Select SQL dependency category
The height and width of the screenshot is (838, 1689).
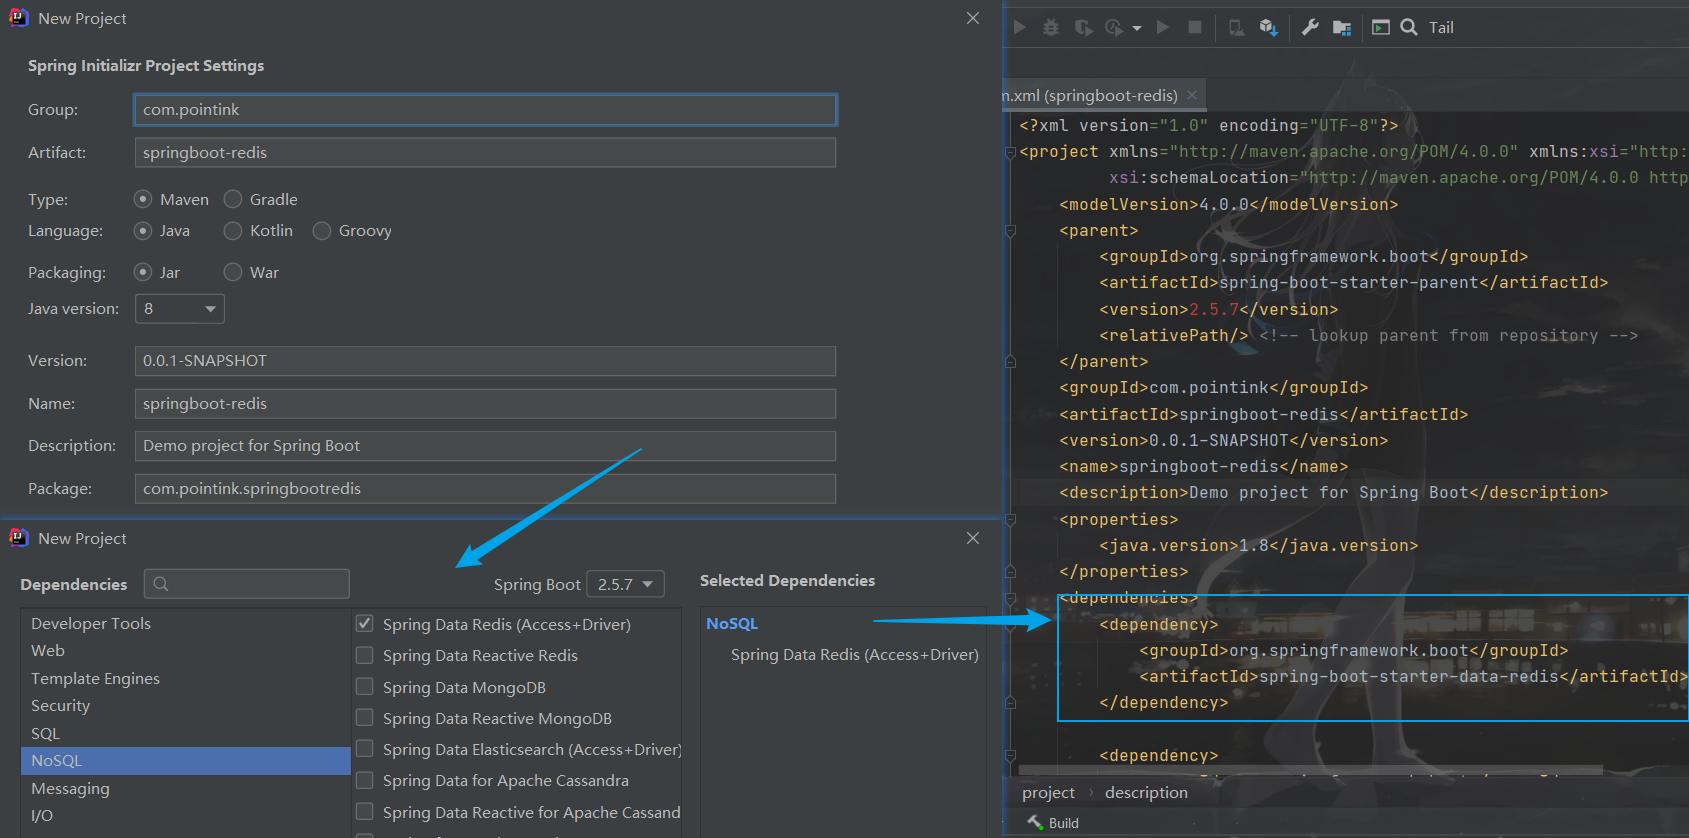coord(186,733)
